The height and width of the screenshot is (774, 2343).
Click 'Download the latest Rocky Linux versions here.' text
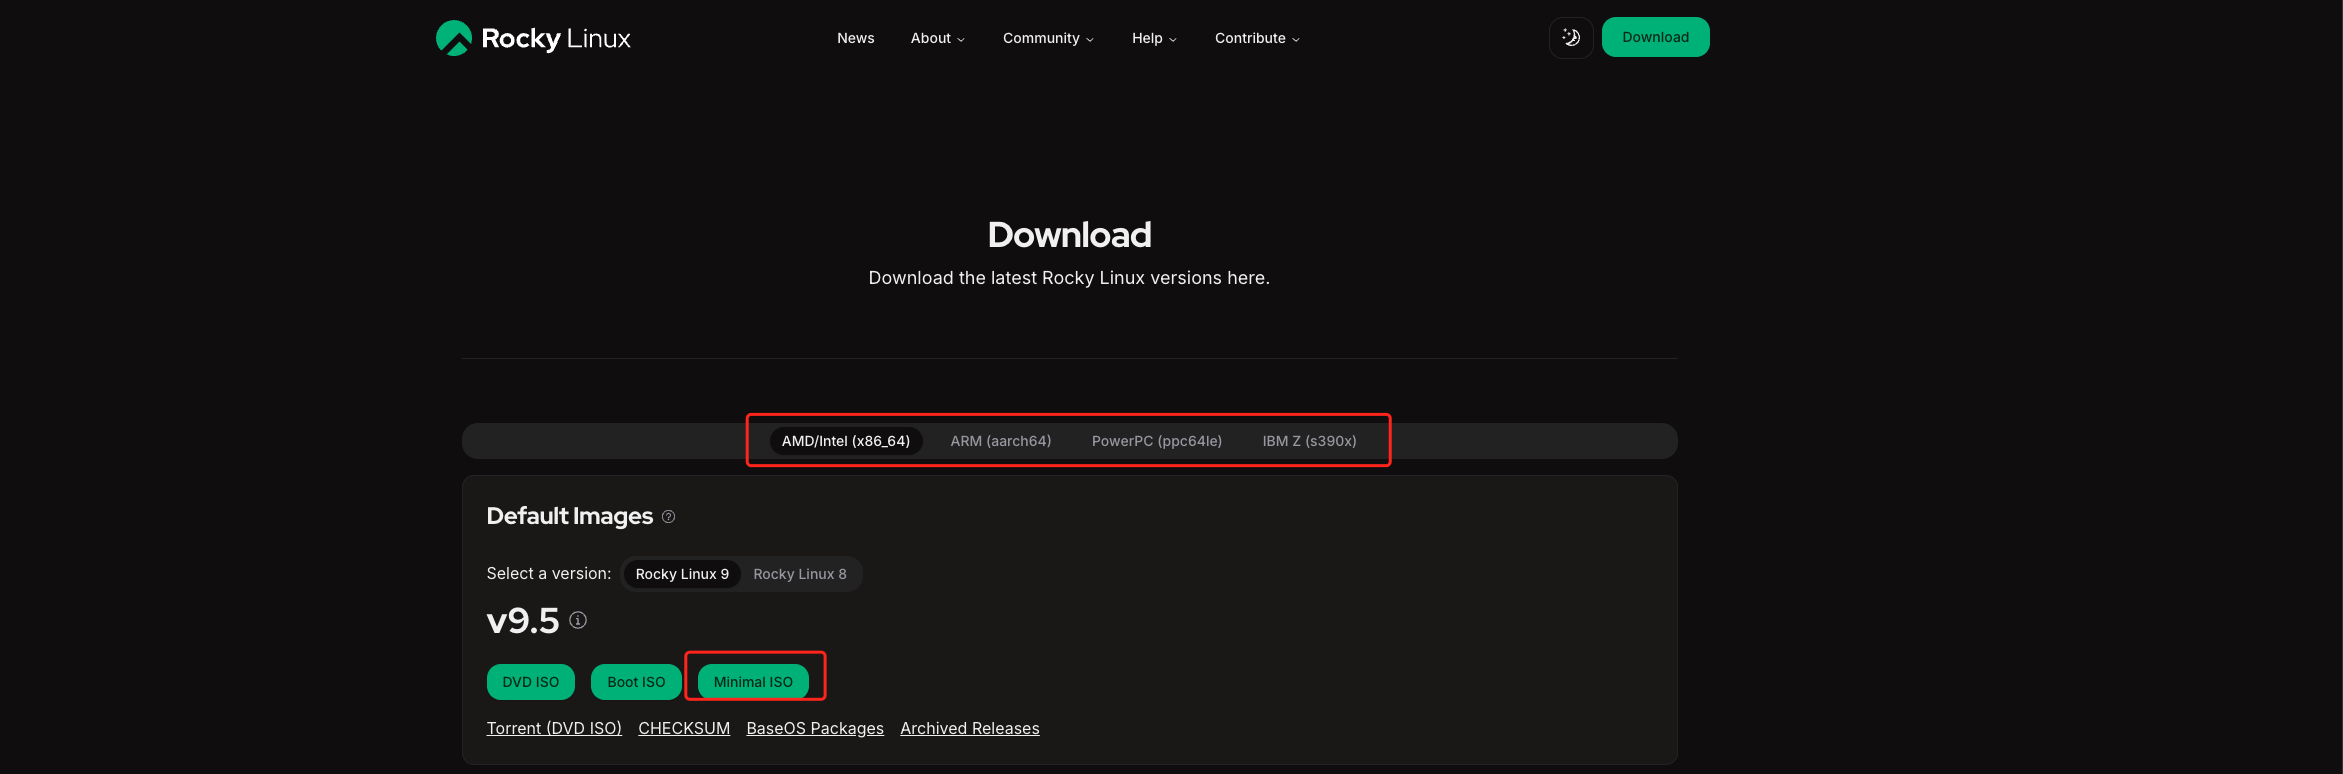point(1069,278)
